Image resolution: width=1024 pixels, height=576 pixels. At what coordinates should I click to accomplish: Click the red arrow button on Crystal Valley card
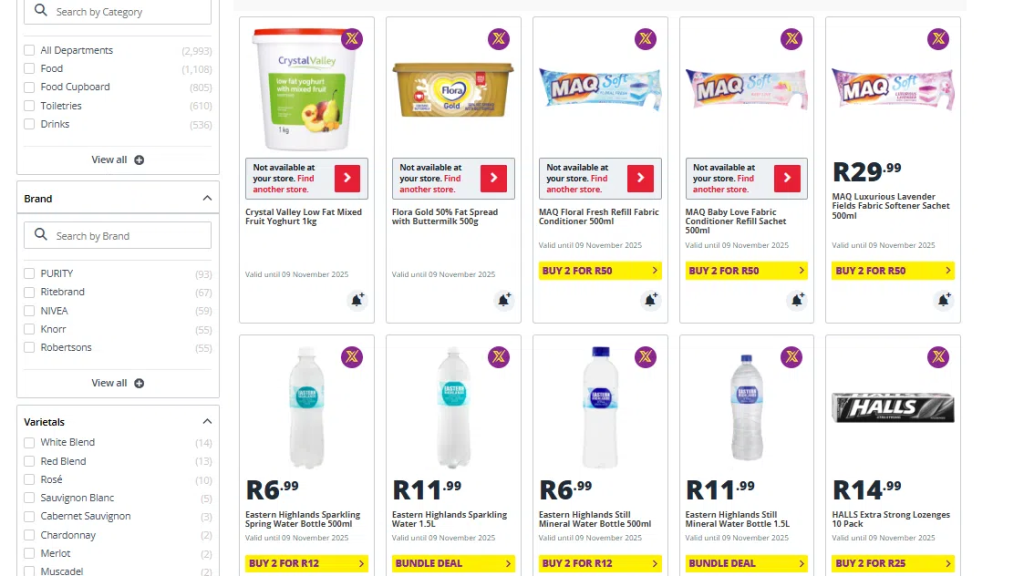pyautogui.click(x=347, y=179)
